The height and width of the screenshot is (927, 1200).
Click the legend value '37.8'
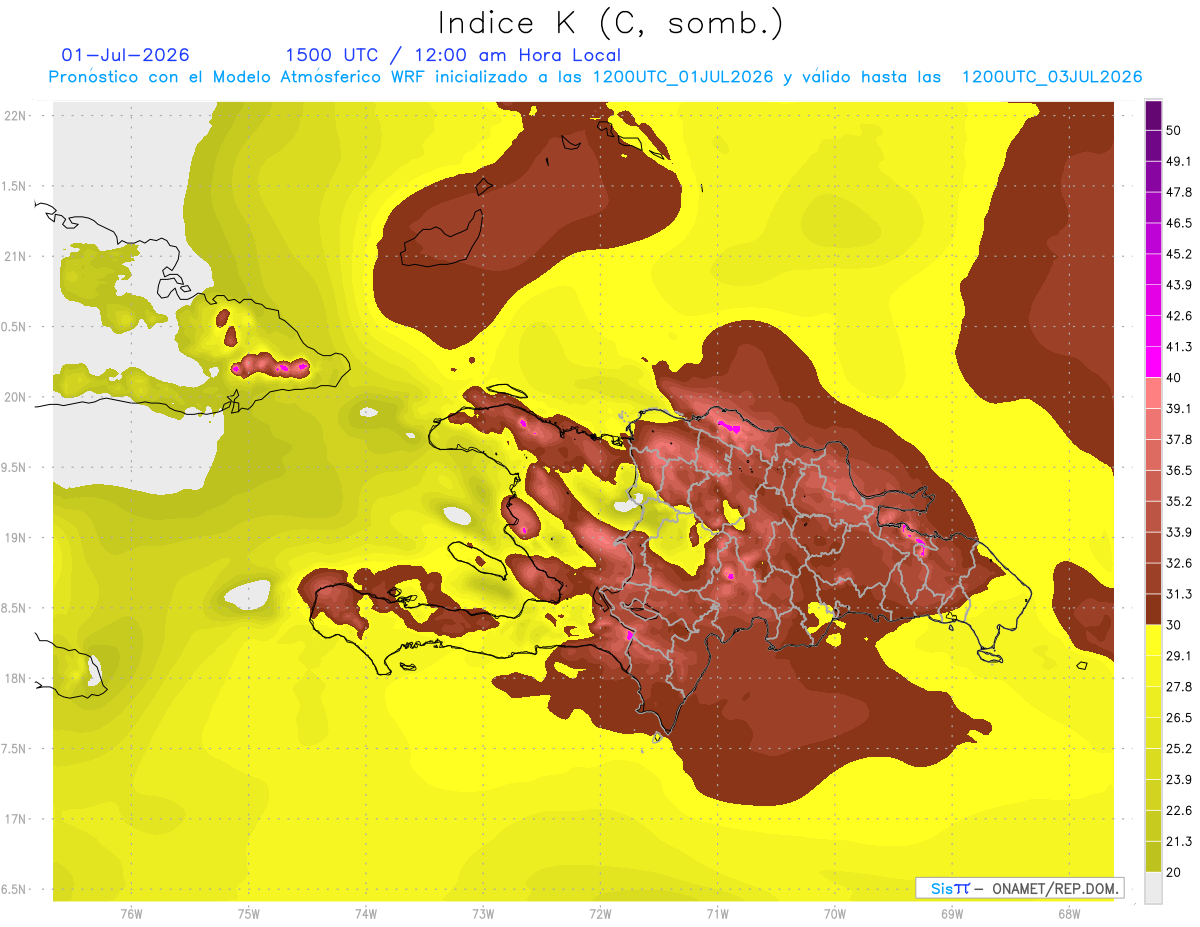coord(1179,439)
